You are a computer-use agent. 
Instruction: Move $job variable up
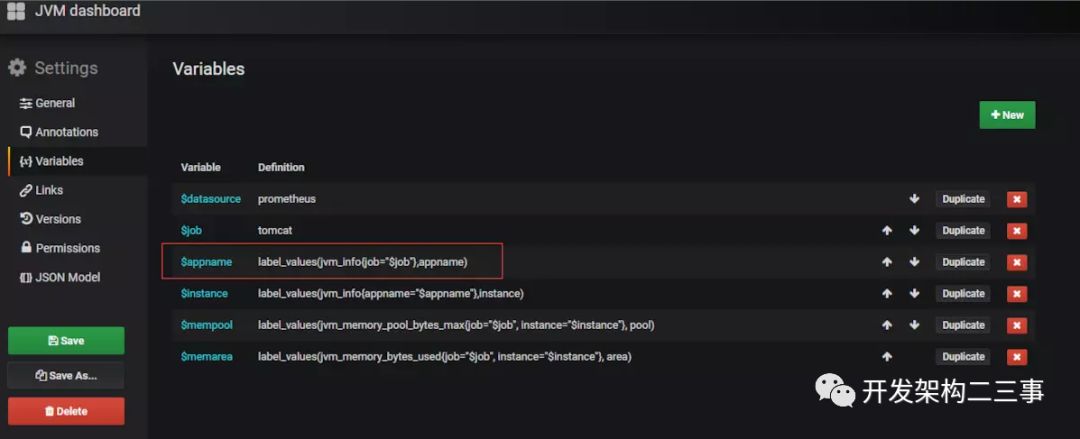887,230
